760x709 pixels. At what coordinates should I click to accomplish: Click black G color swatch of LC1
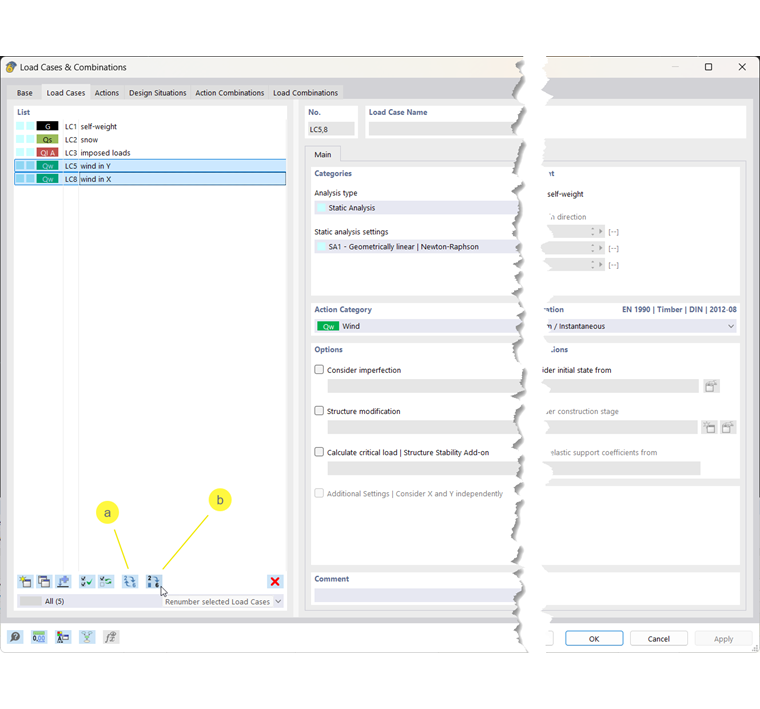click(48, 126)
